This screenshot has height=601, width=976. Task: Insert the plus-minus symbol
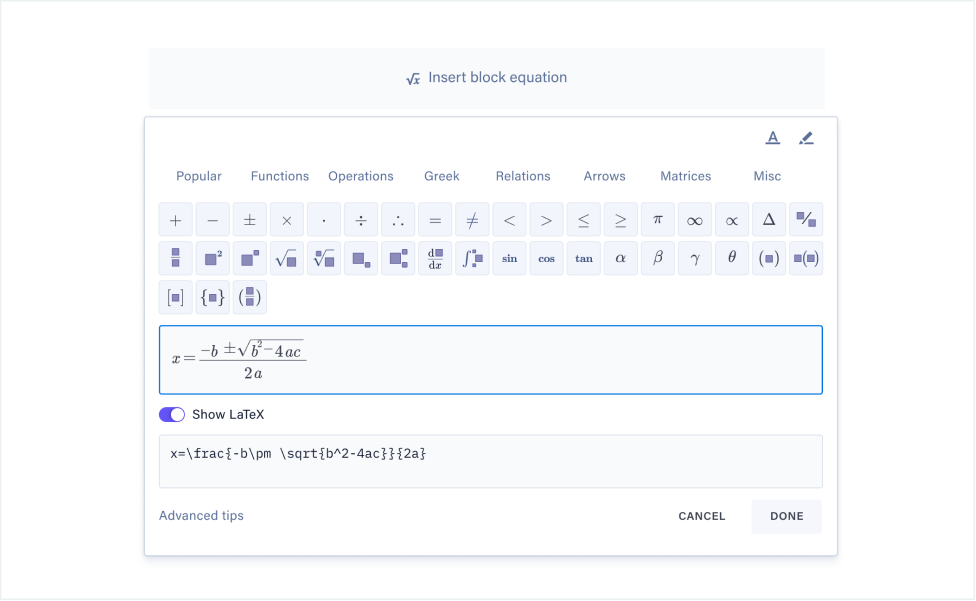pos(249,219)
